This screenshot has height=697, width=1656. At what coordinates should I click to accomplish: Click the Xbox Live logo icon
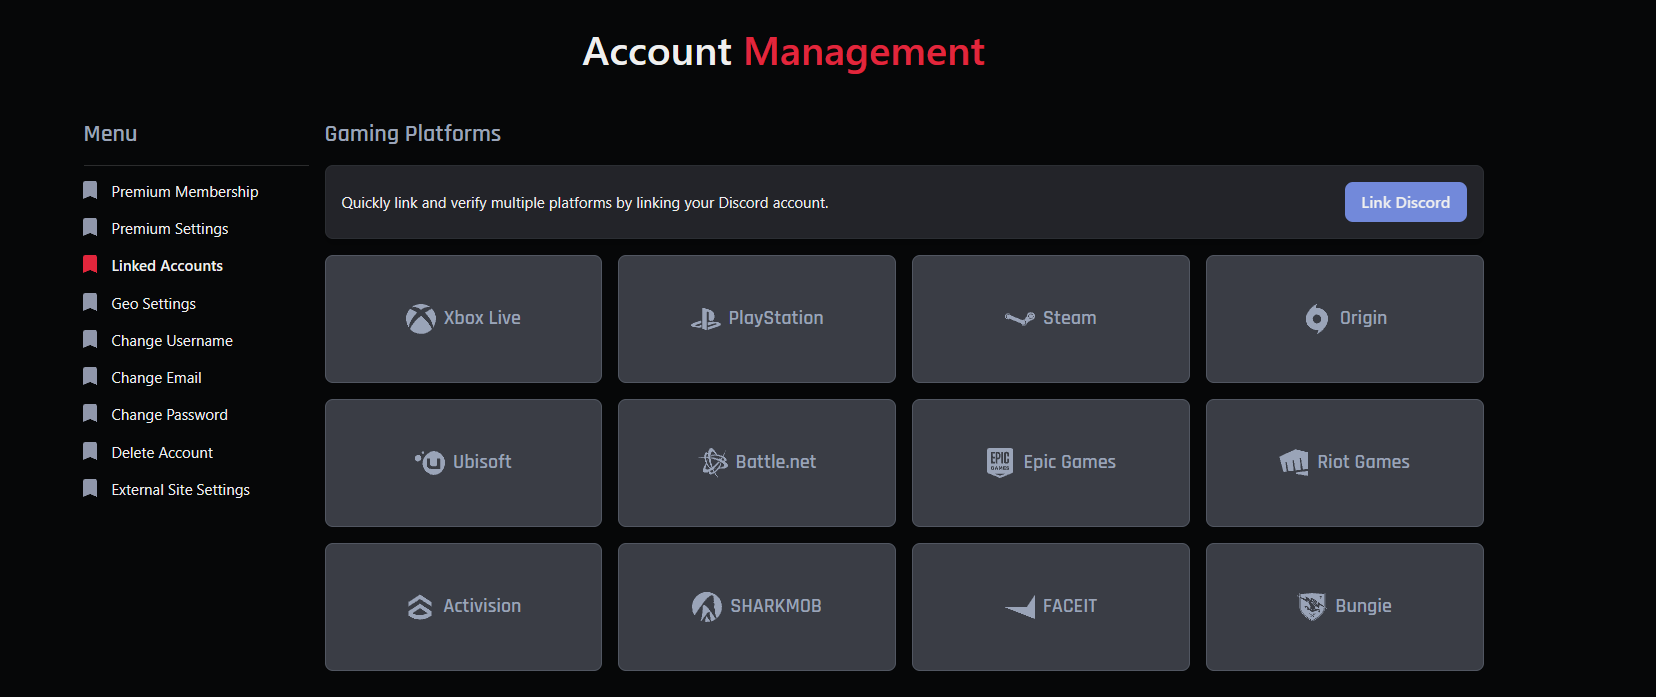[x=420, y=318]
